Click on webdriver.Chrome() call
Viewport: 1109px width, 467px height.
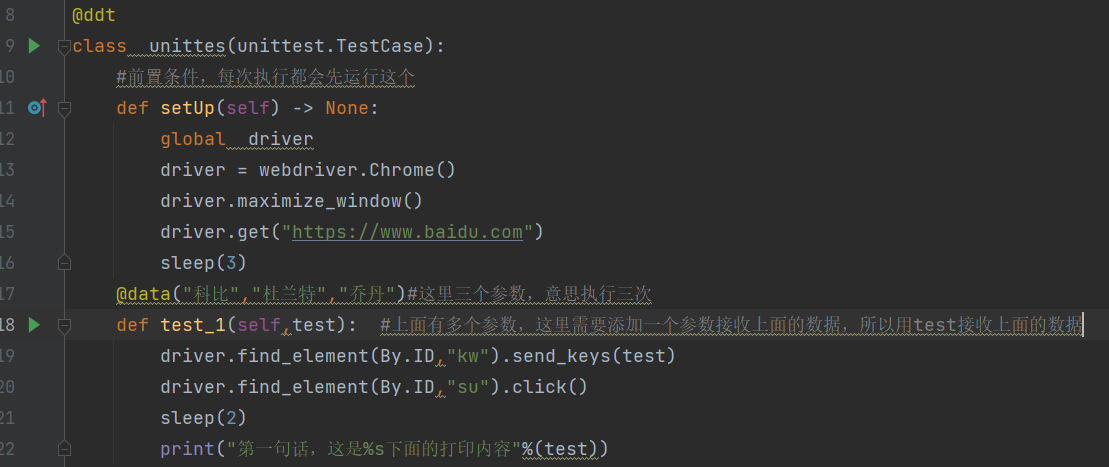pyautogui.click(x=357, y=171)
